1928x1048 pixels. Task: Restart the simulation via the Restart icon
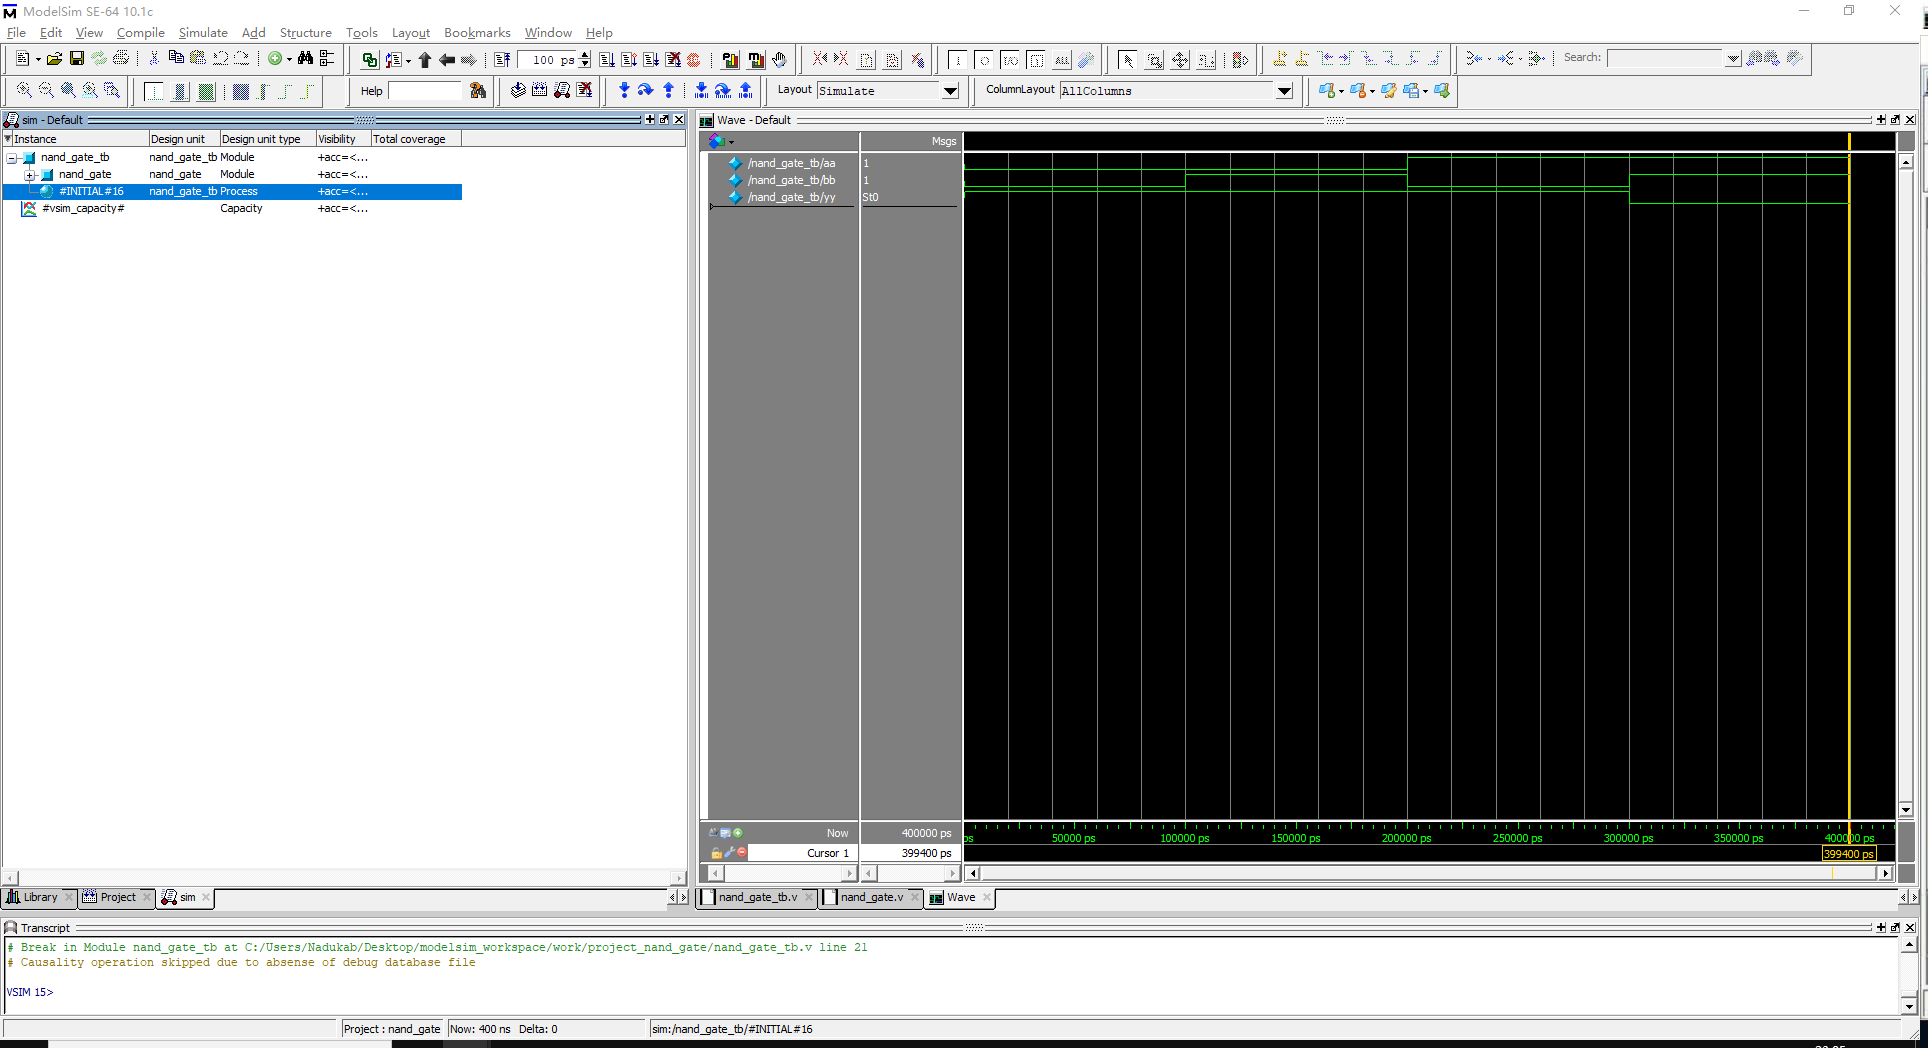(x=502, y=60)
